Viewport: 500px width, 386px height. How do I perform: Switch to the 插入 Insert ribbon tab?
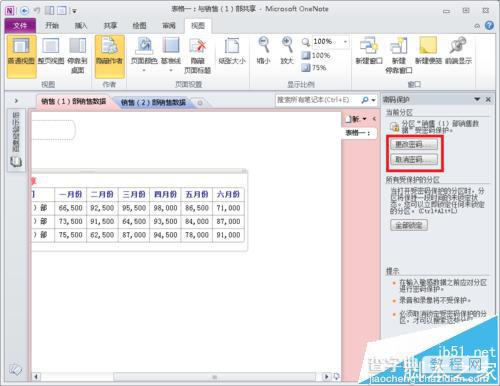81,25
